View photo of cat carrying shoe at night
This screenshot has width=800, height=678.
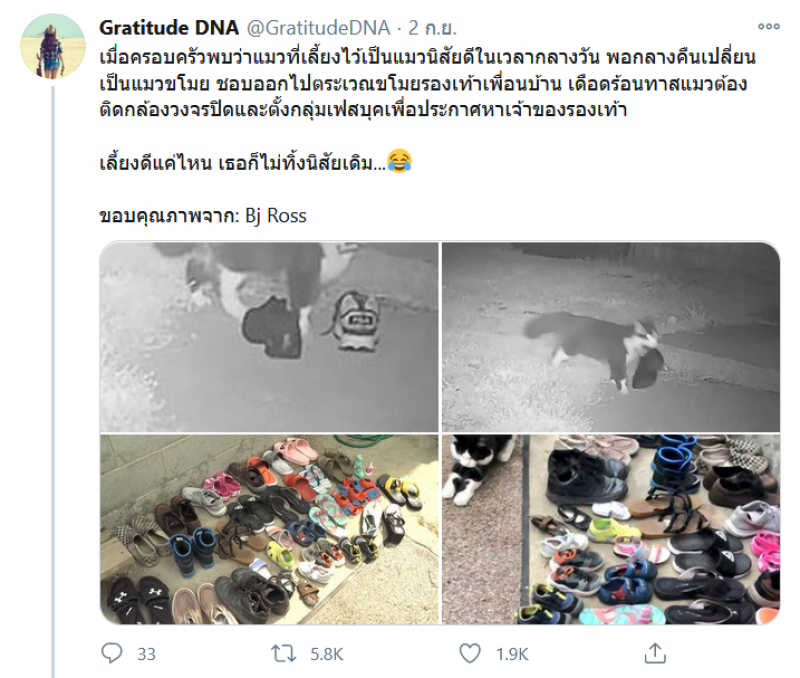[611, 337]
